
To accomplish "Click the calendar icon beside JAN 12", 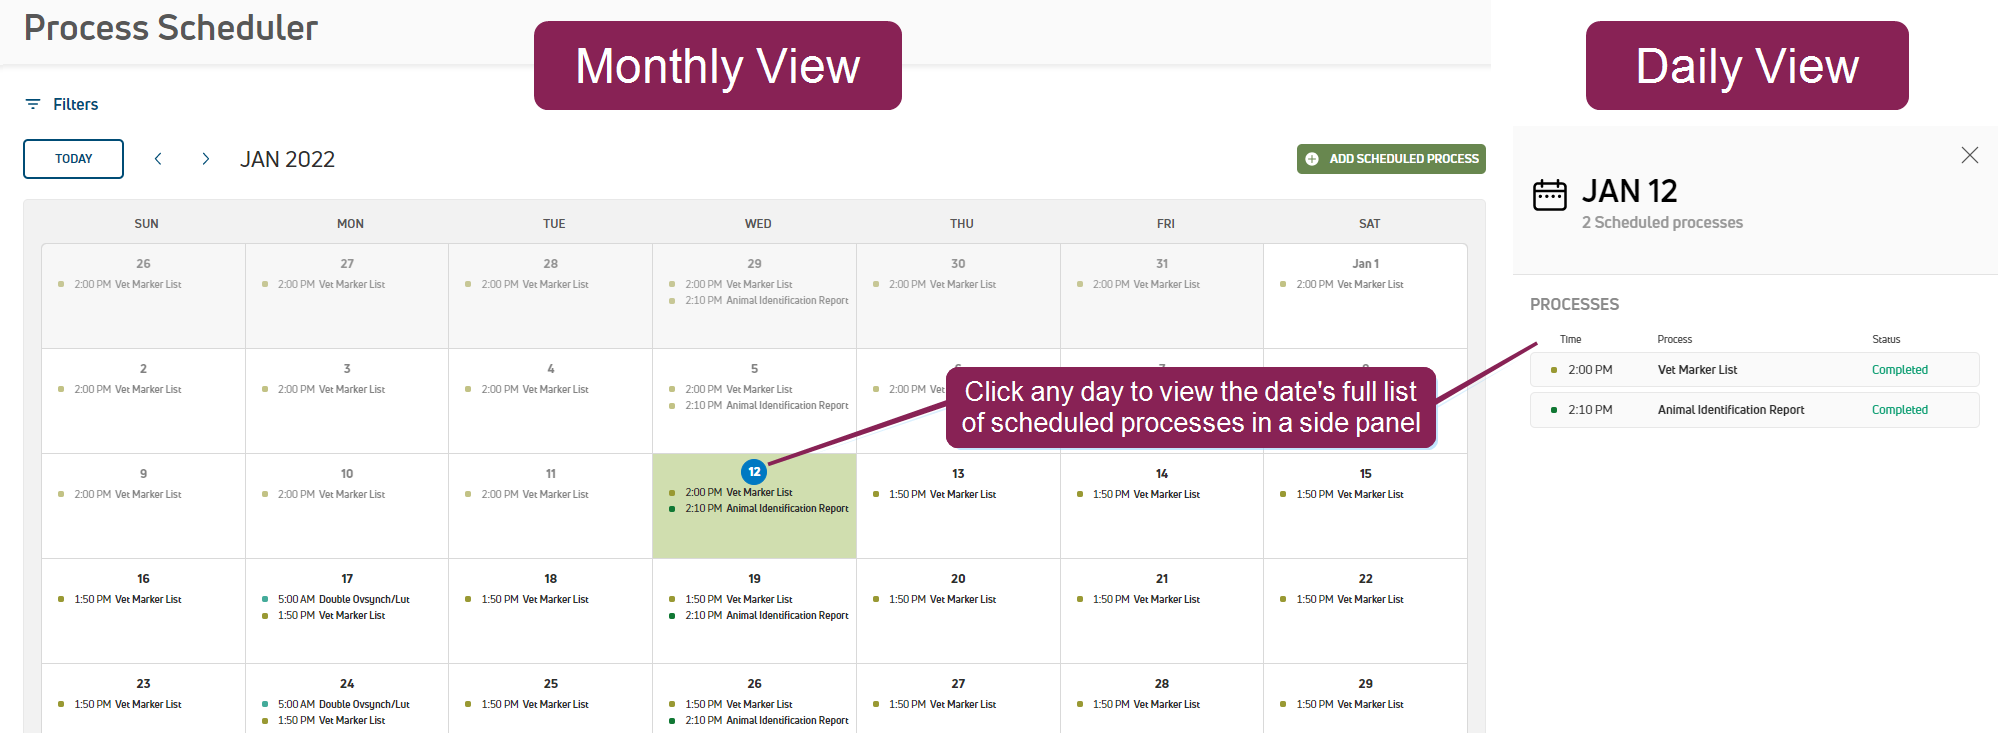I will [1549, 195].
